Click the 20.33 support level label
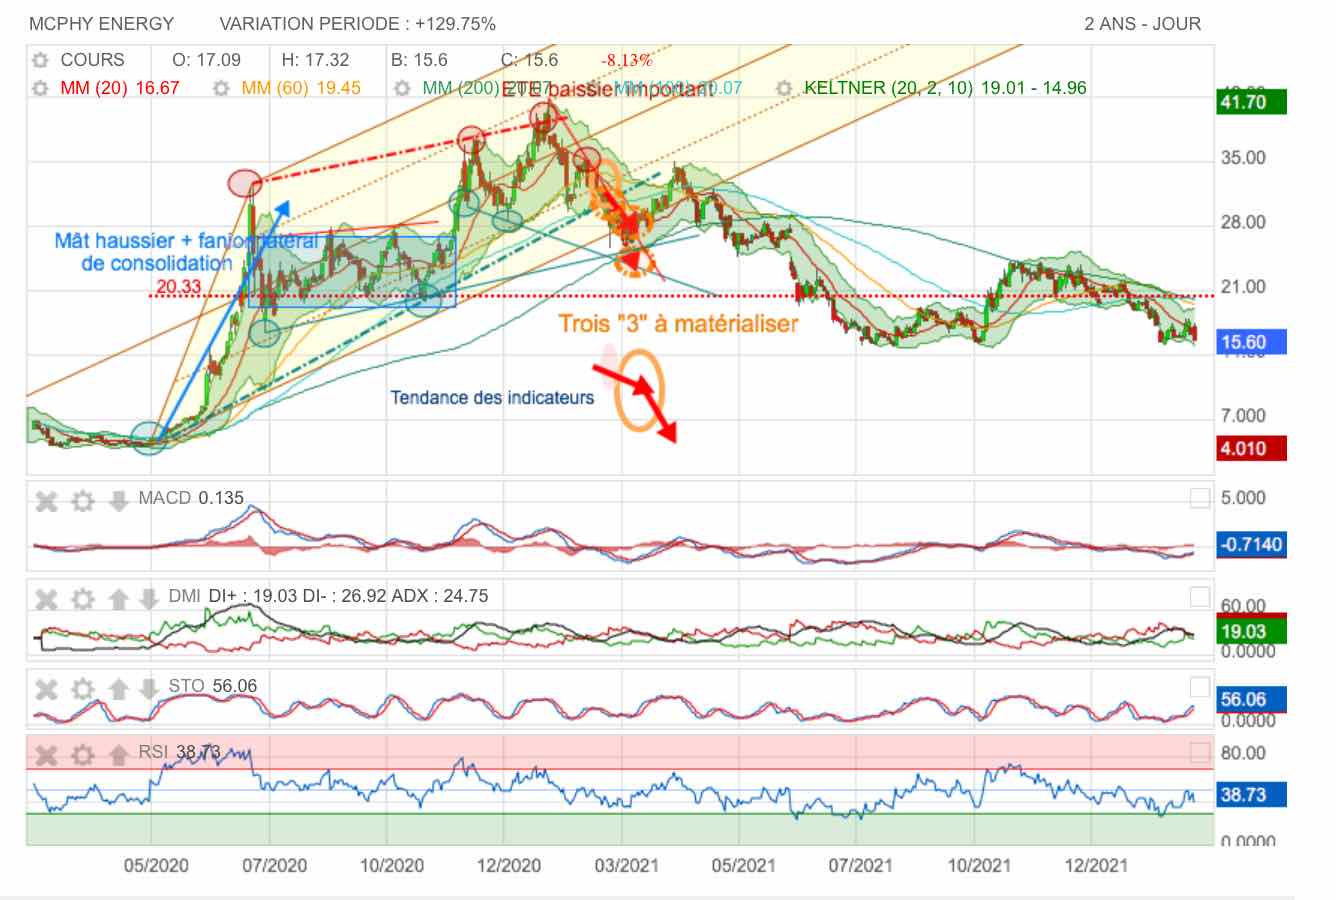1336x900 pixels. (x=178, y=288)
